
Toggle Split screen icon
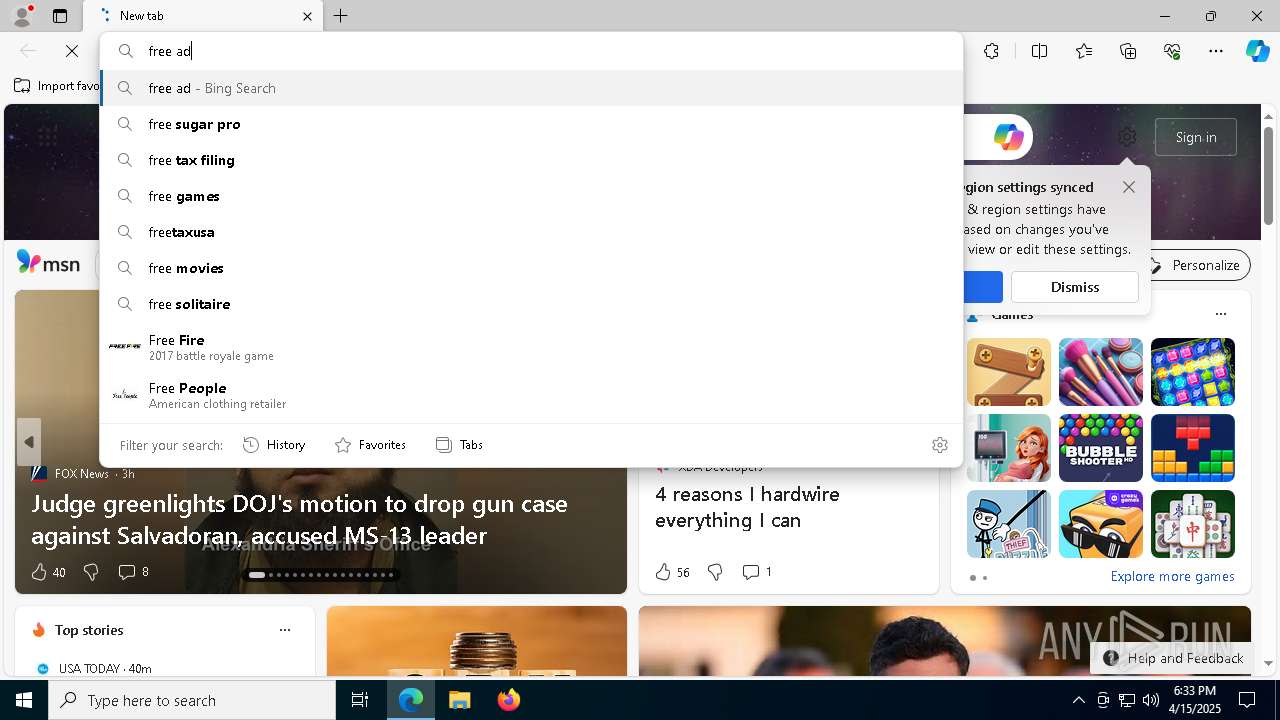1039,51
